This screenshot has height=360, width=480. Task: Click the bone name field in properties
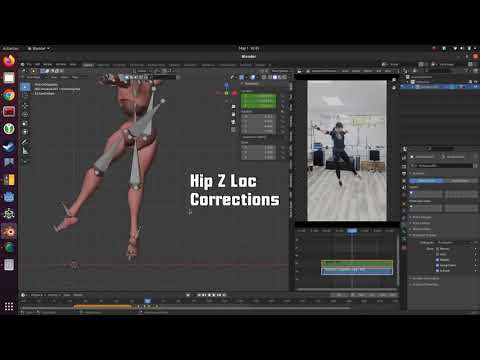click(x=443, y=166)
